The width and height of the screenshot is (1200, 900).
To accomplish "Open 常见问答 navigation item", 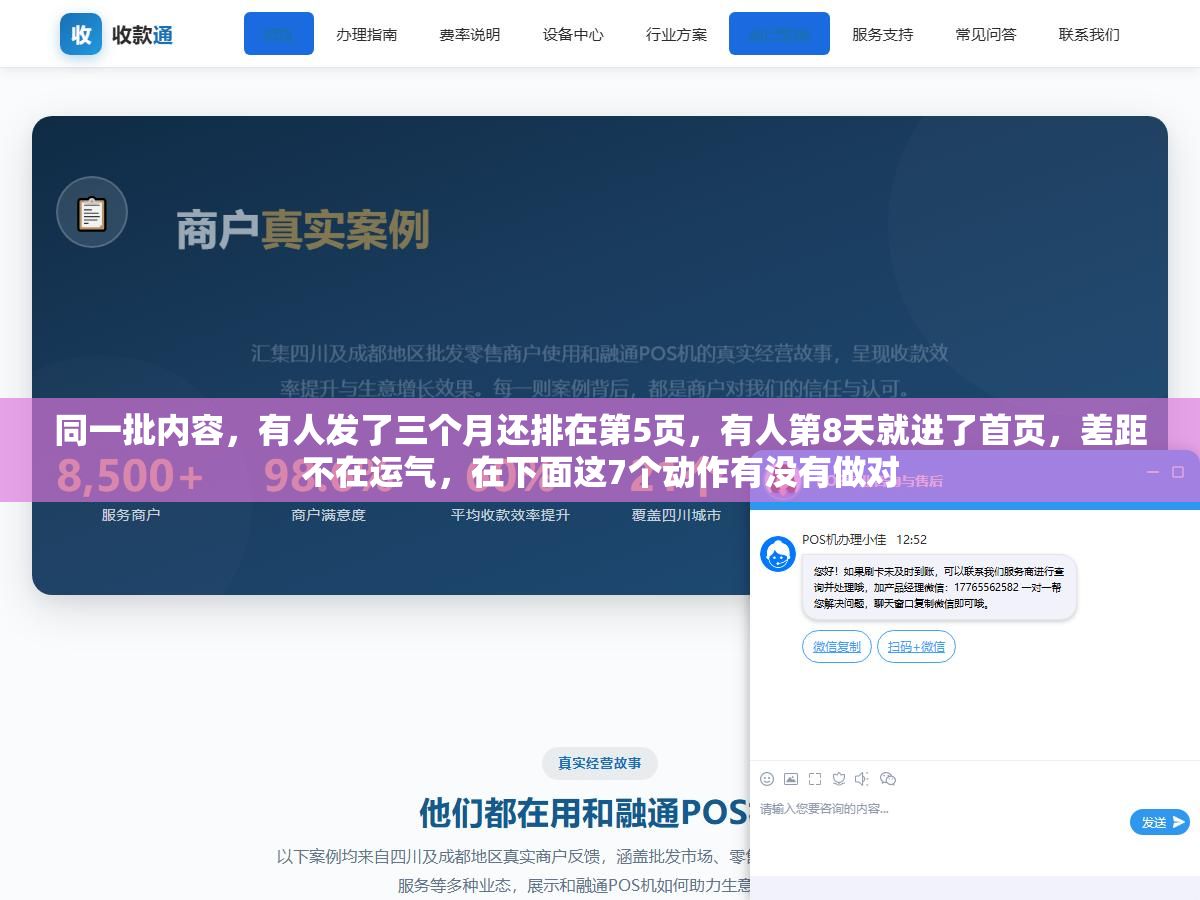I will 985,34.
